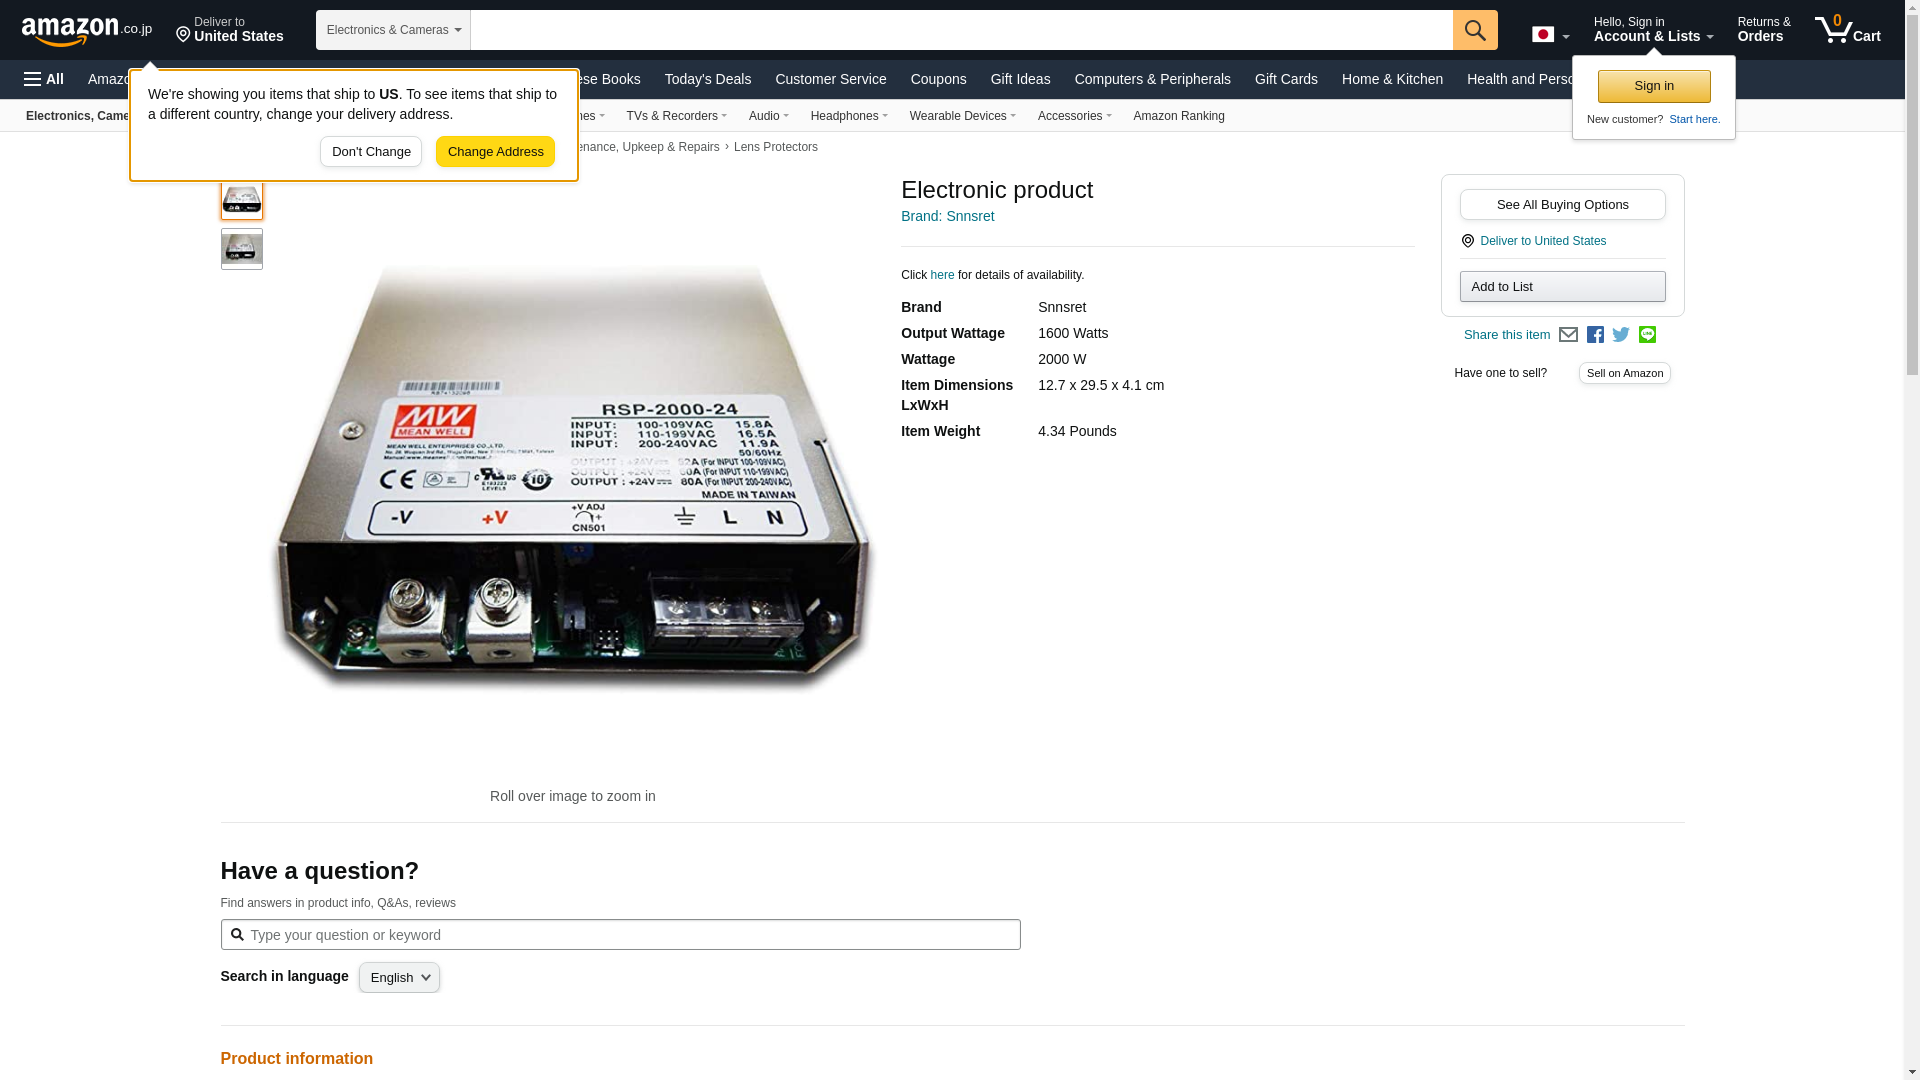Screen dimensions: 1920x1080
Task: Share this item on Facebook
Action: pos(1595,335)
